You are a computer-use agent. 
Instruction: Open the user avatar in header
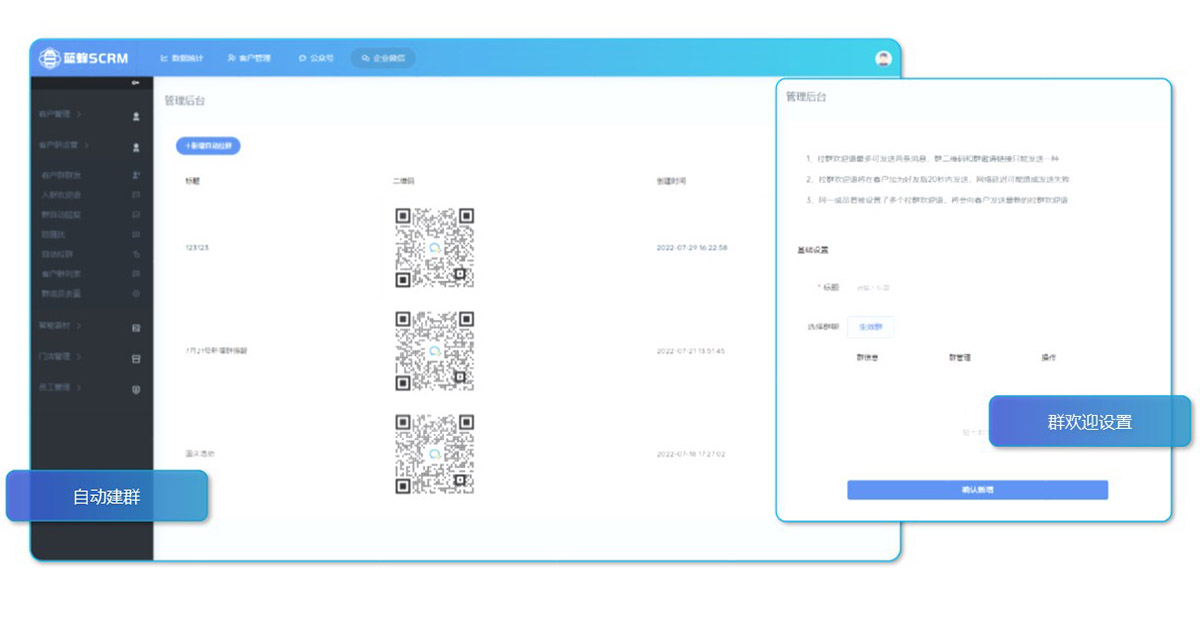(883, 58)
